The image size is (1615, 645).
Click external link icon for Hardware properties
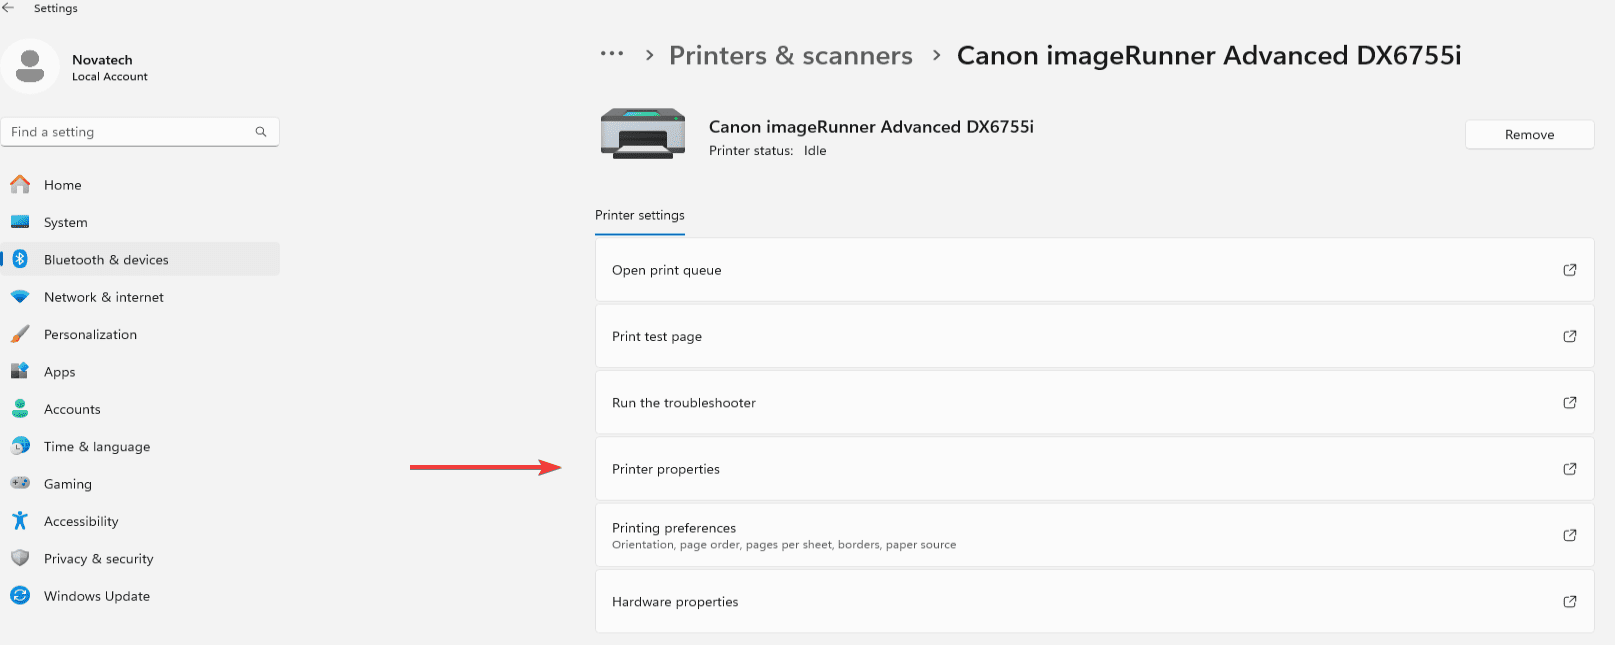(1570, 602)
